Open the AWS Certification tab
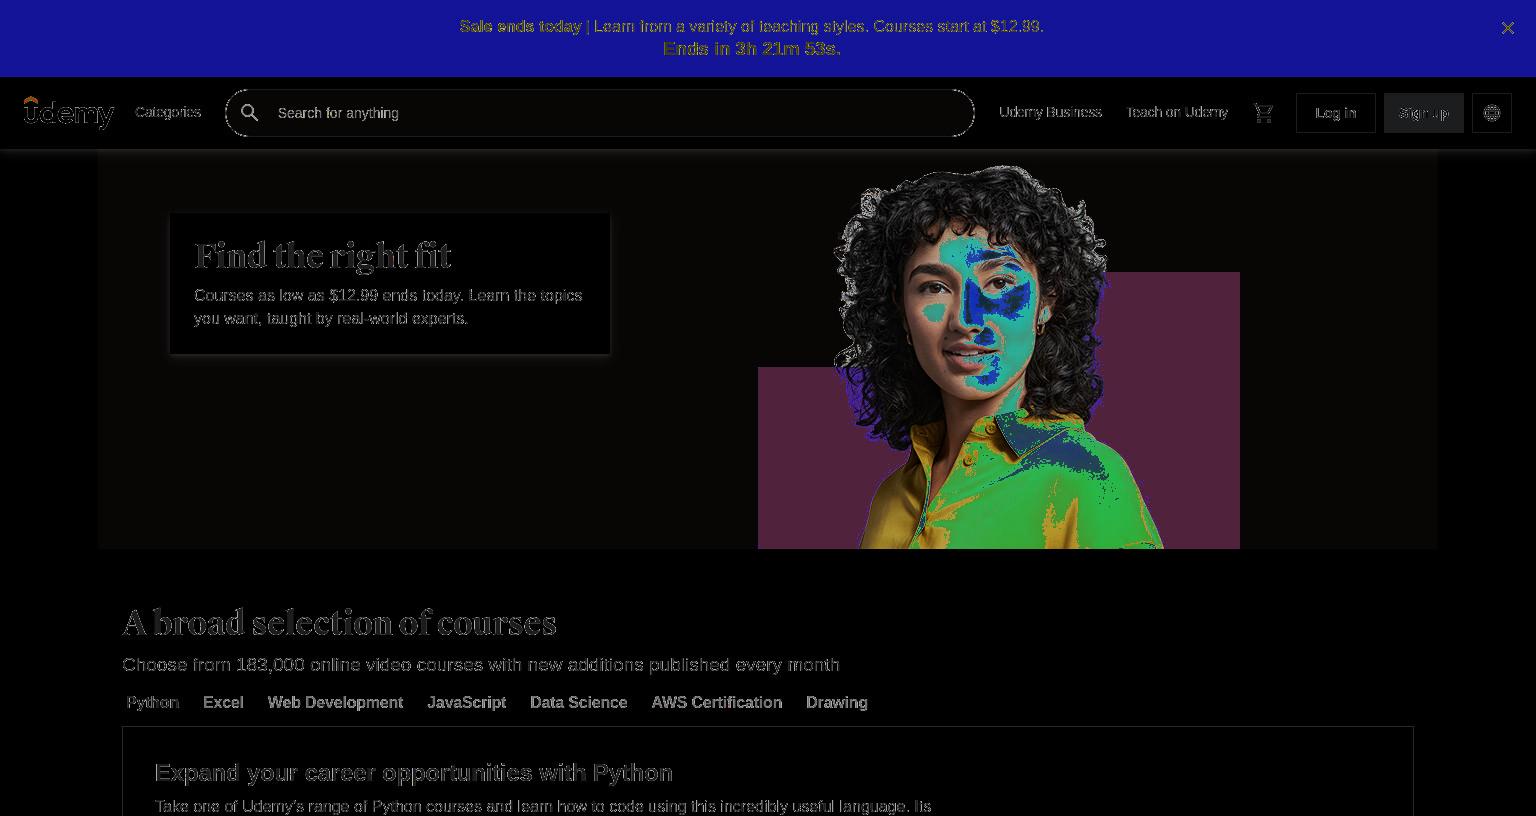 click(x=717, y=702)
